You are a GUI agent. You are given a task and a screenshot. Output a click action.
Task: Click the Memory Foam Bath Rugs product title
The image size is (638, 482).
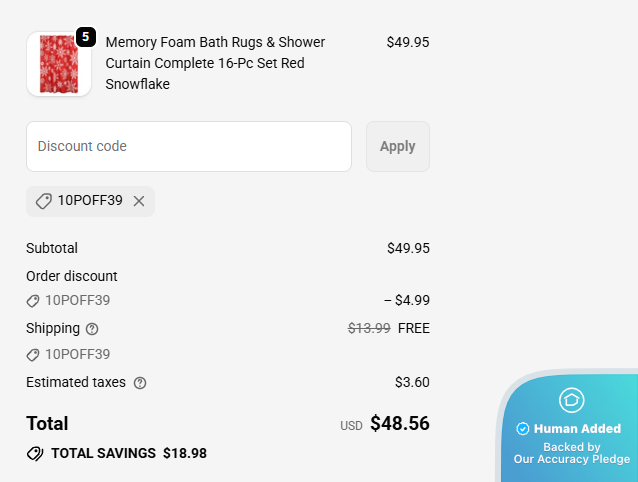(215, 63)
